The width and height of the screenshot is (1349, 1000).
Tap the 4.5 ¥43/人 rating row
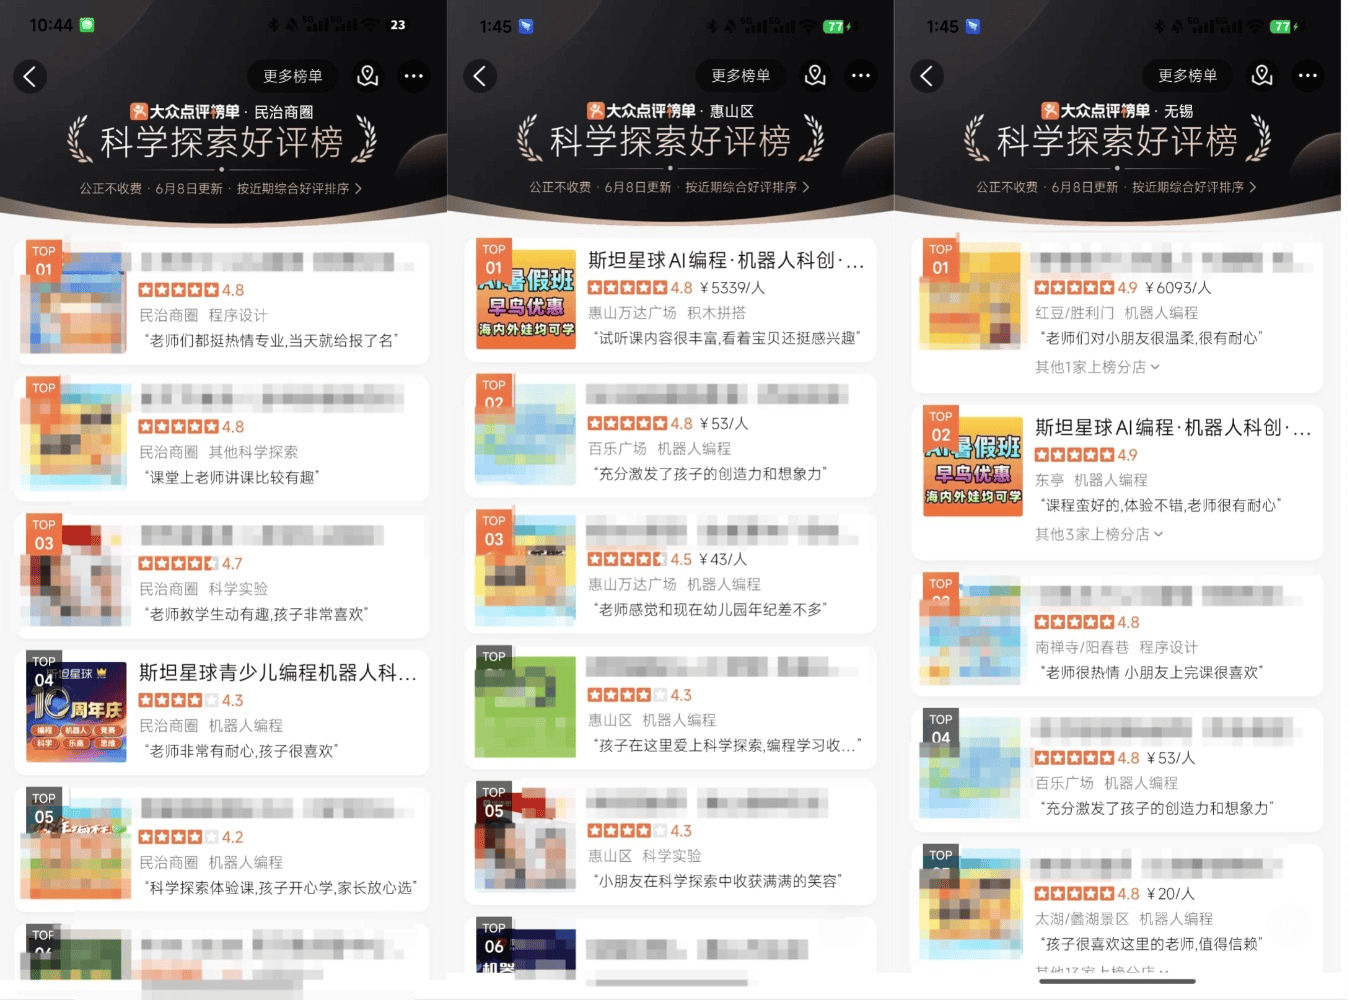[x=668, y=560]
